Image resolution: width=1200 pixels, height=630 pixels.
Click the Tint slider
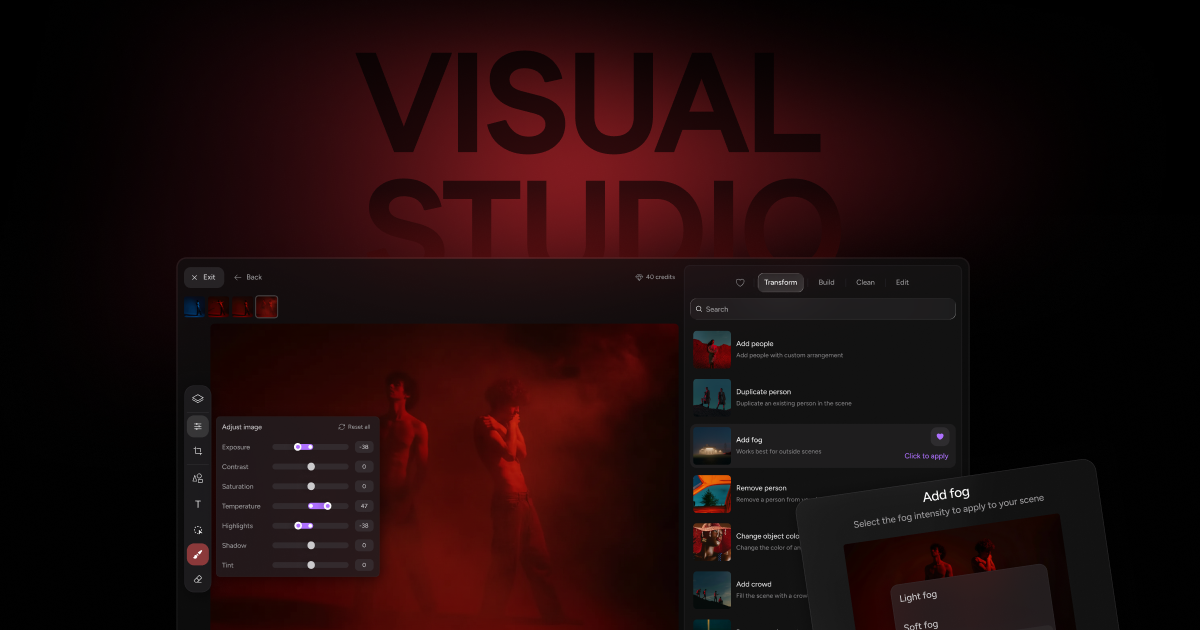311,565
